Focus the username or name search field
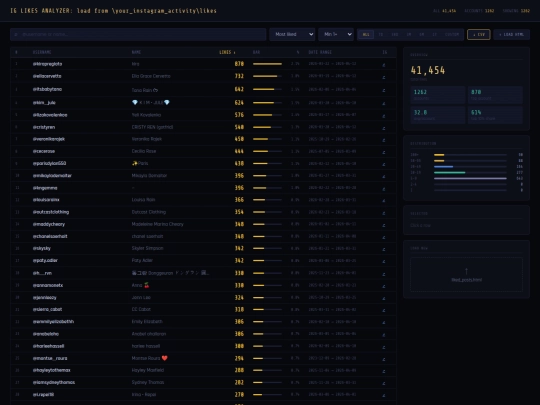The image size is (540, 405). pyautogui.click(x=138, y=34)
